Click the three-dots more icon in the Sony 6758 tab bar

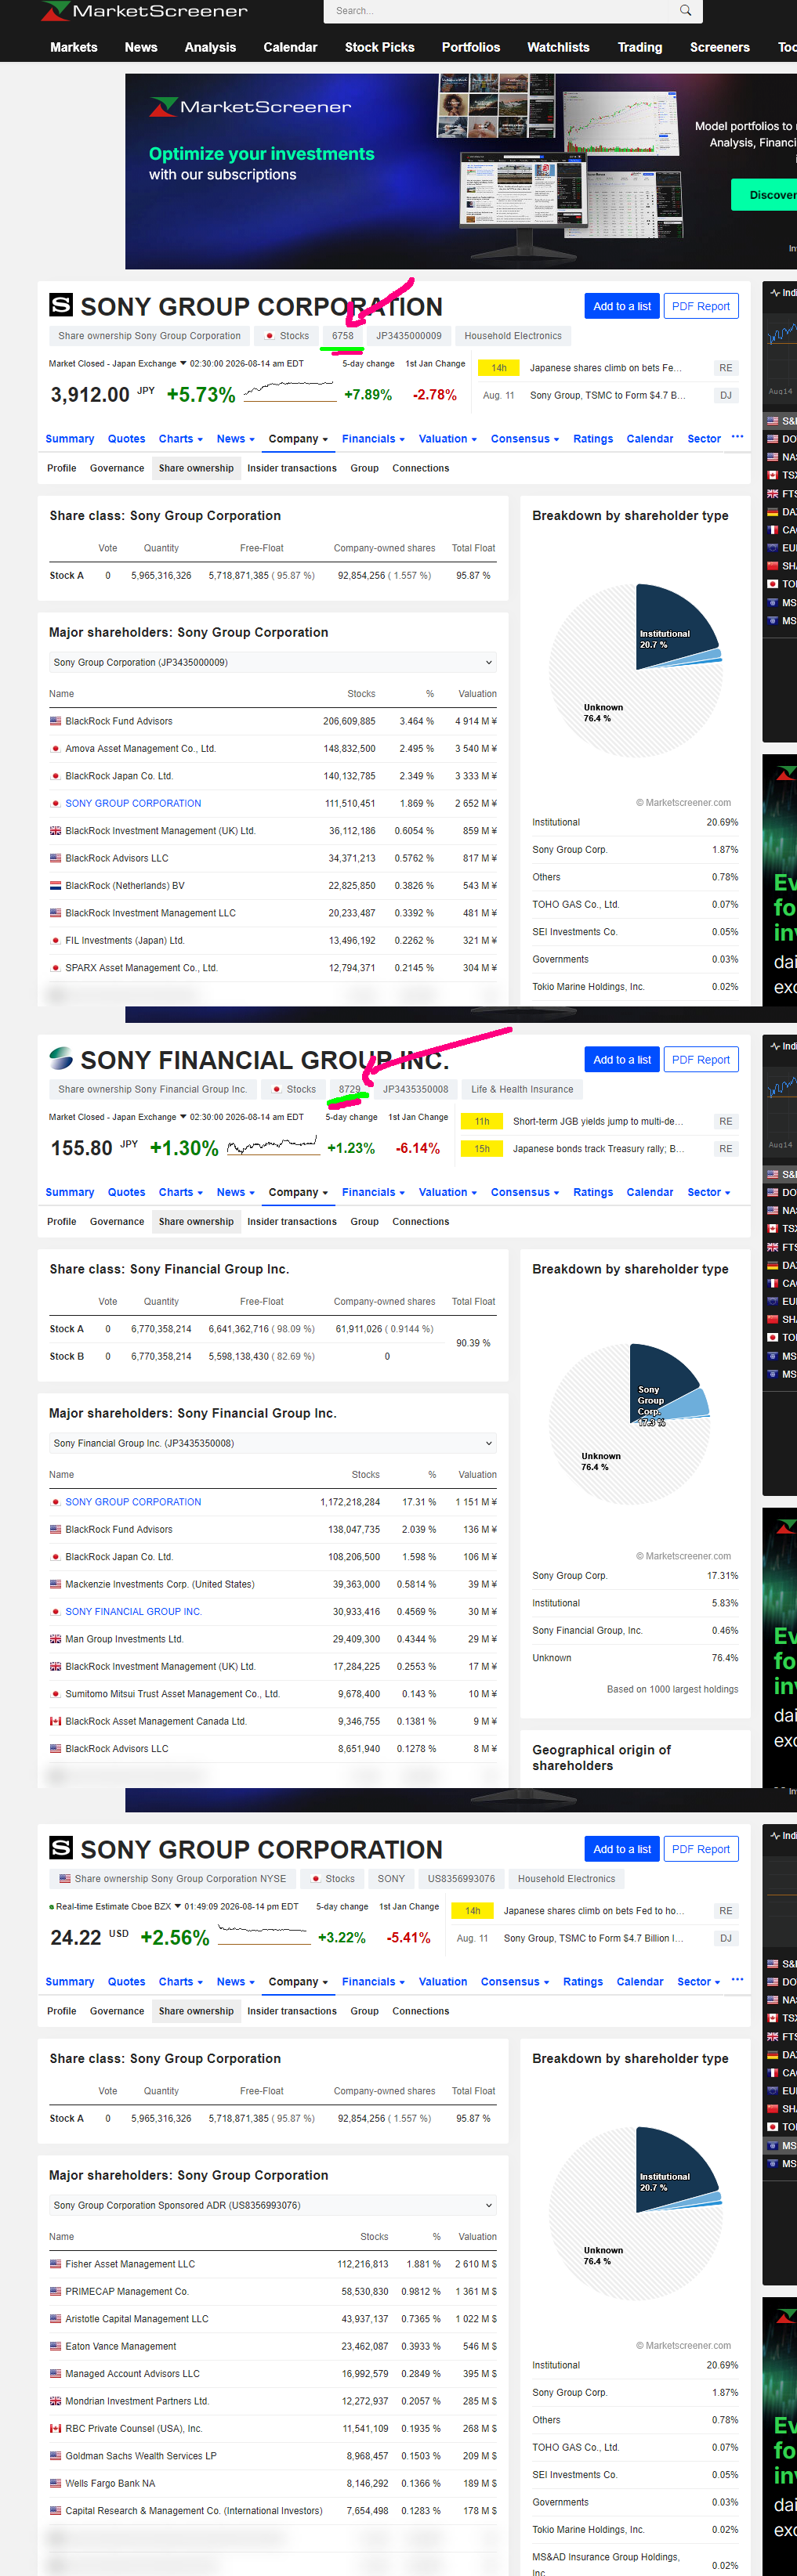[737, 437]
